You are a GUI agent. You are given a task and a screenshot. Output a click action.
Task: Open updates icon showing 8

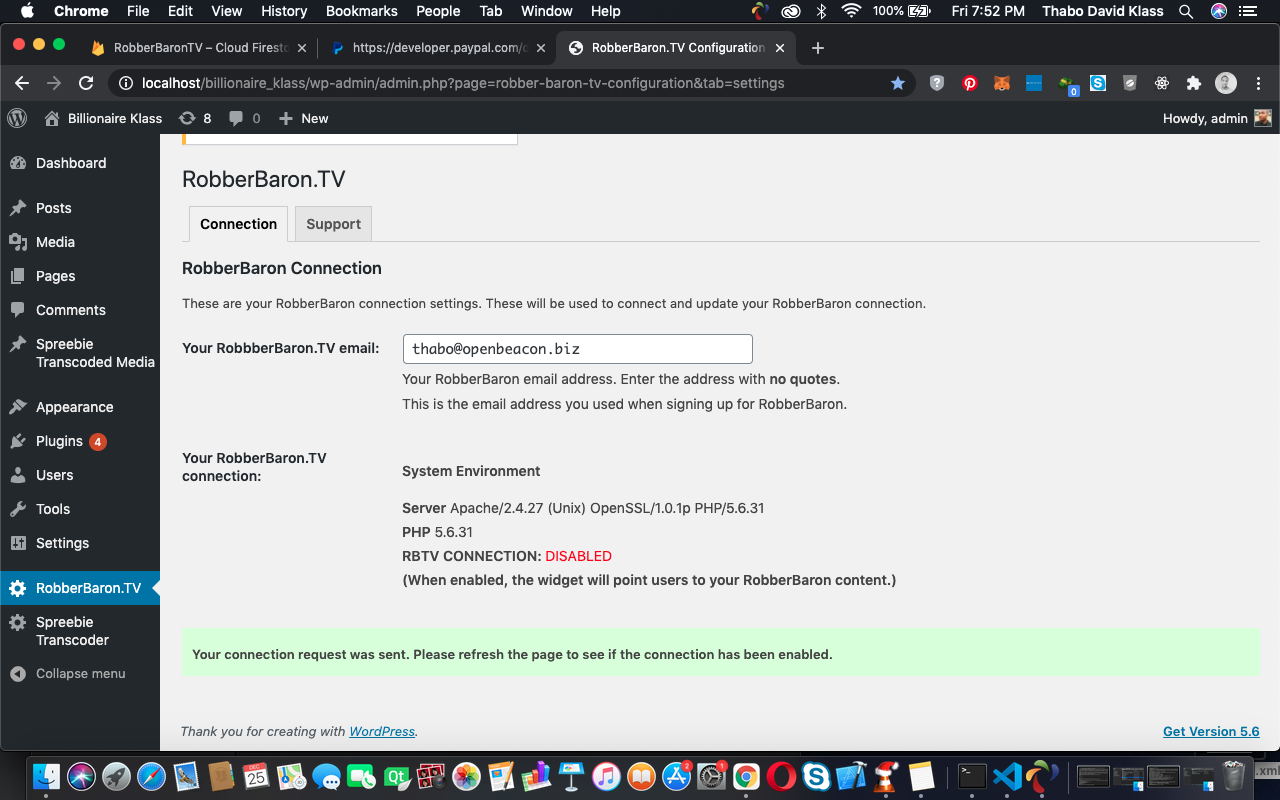(x=195, y=118)
